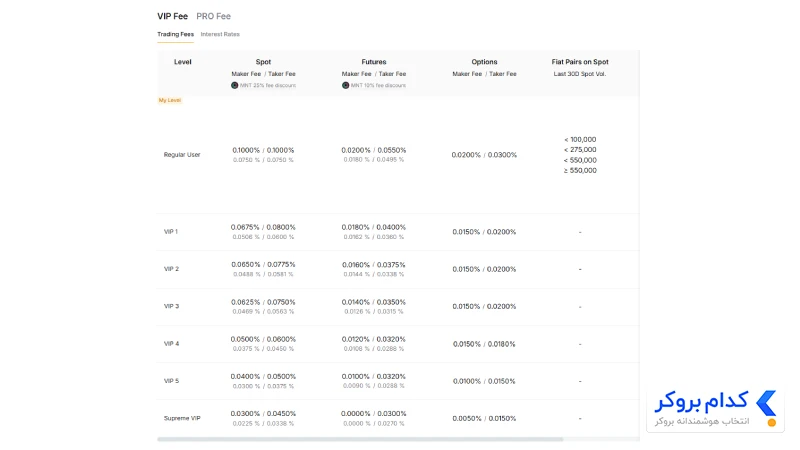
Task: Click MNT 10% fee discount text
Action: [378, 85]
